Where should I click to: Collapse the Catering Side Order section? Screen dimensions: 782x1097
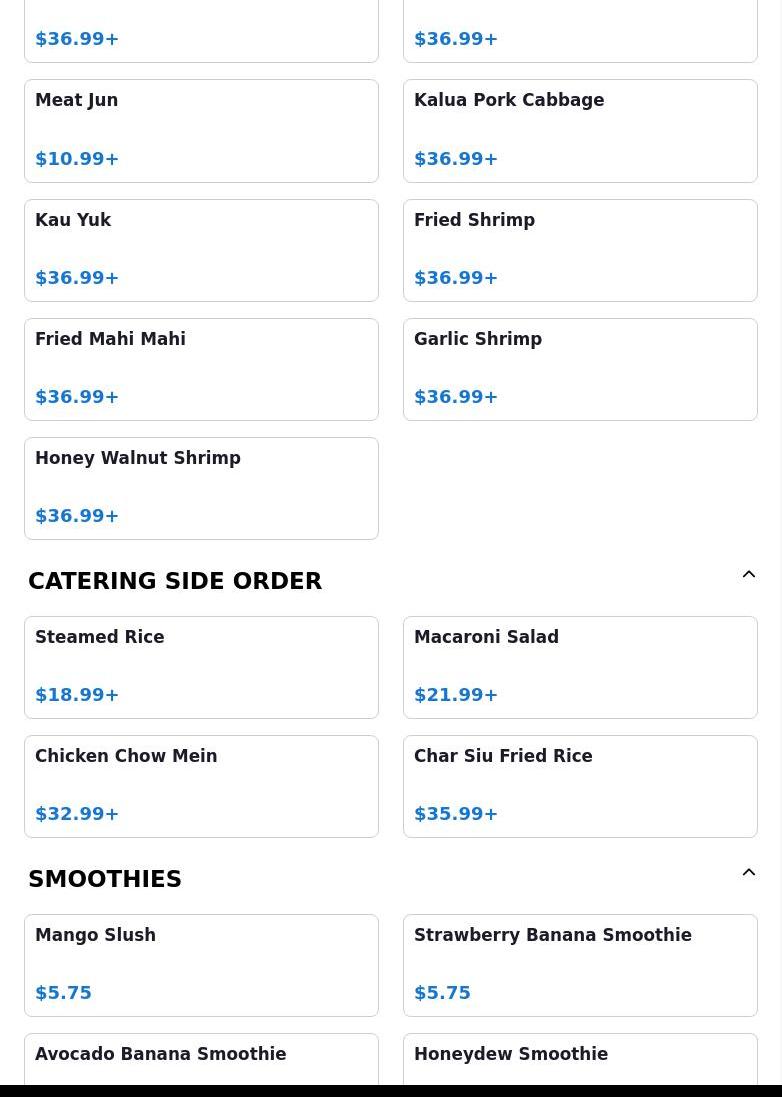coord(748,575)
